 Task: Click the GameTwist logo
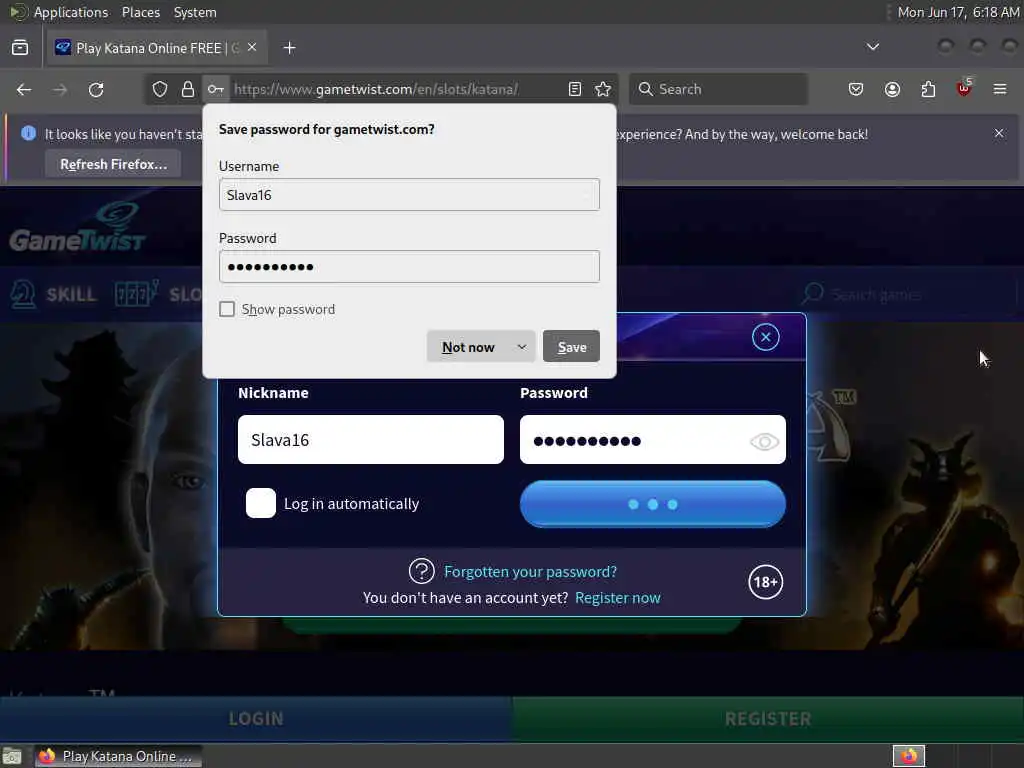click(x=77, y=227)
